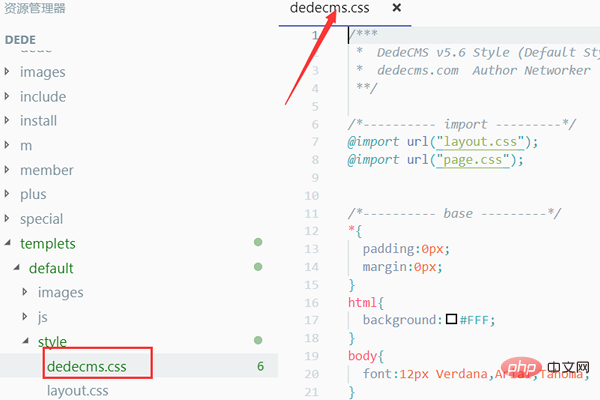600x400 pixels.
Task: Select the top-level images folder name
Action: pyautogui.click(x=43, y=72)
